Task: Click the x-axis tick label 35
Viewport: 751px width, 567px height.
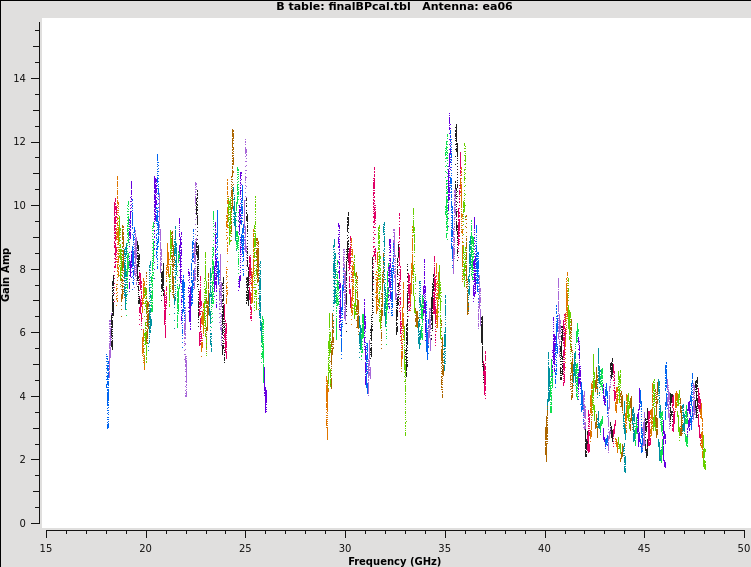Action: point(445,548)
